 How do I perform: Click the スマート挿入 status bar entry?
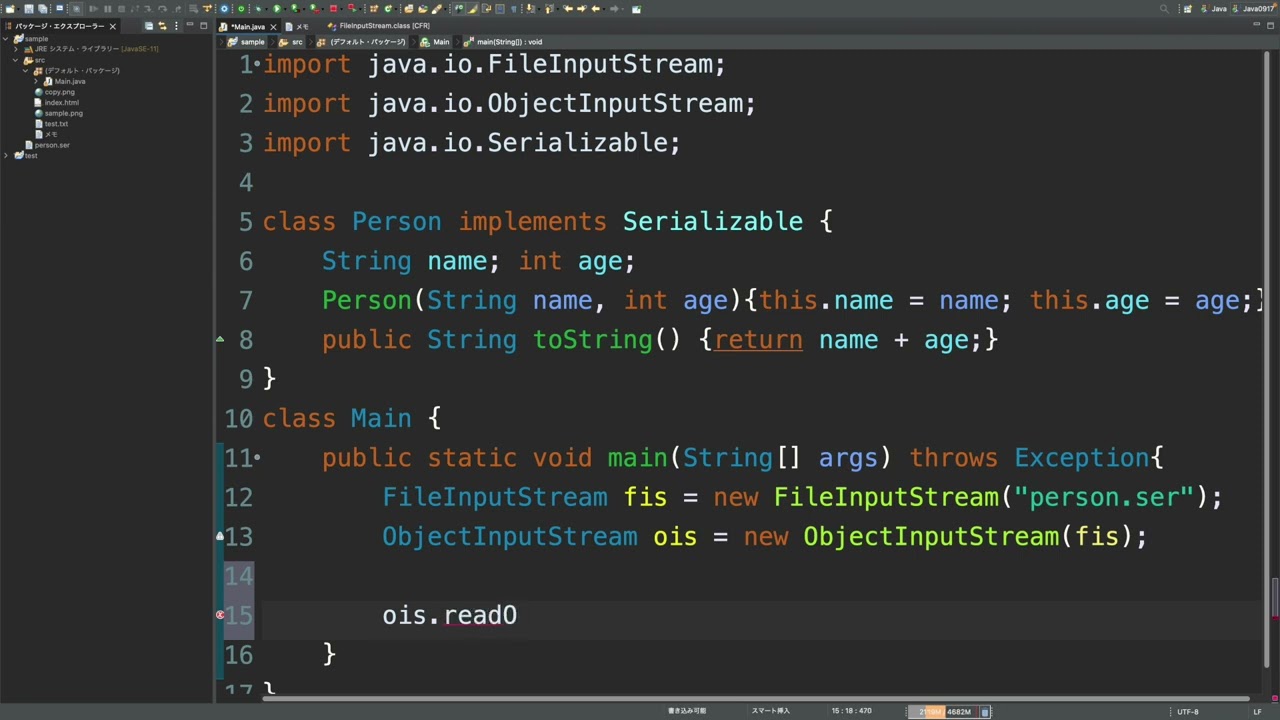click(770, 711)
